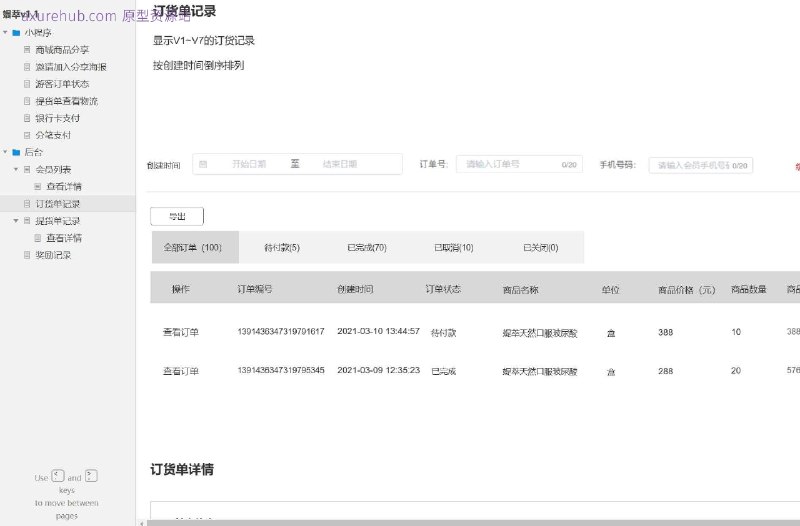
Task: Open 查看订单 for order ending 5345
Action: [181, 371]
